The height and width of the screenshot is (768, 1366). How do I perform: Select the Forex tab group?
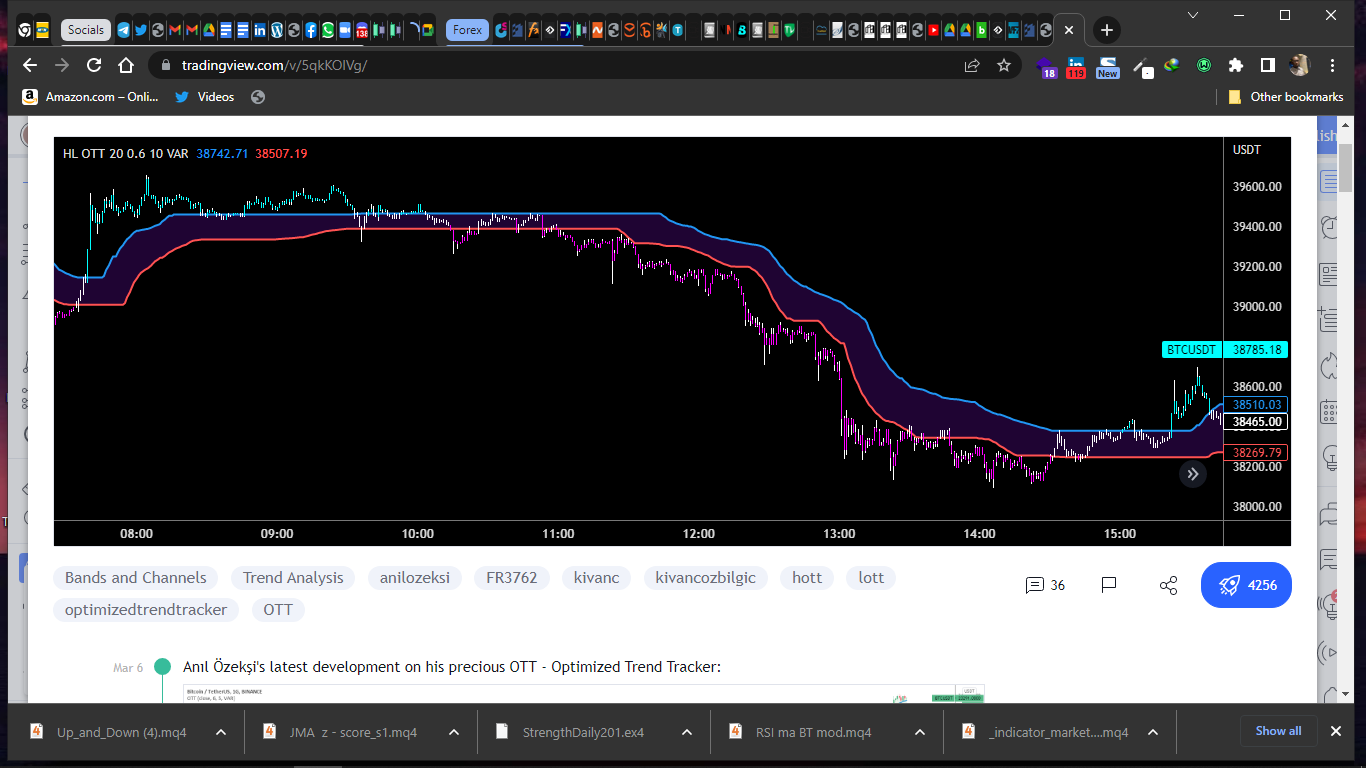point(467,30)
